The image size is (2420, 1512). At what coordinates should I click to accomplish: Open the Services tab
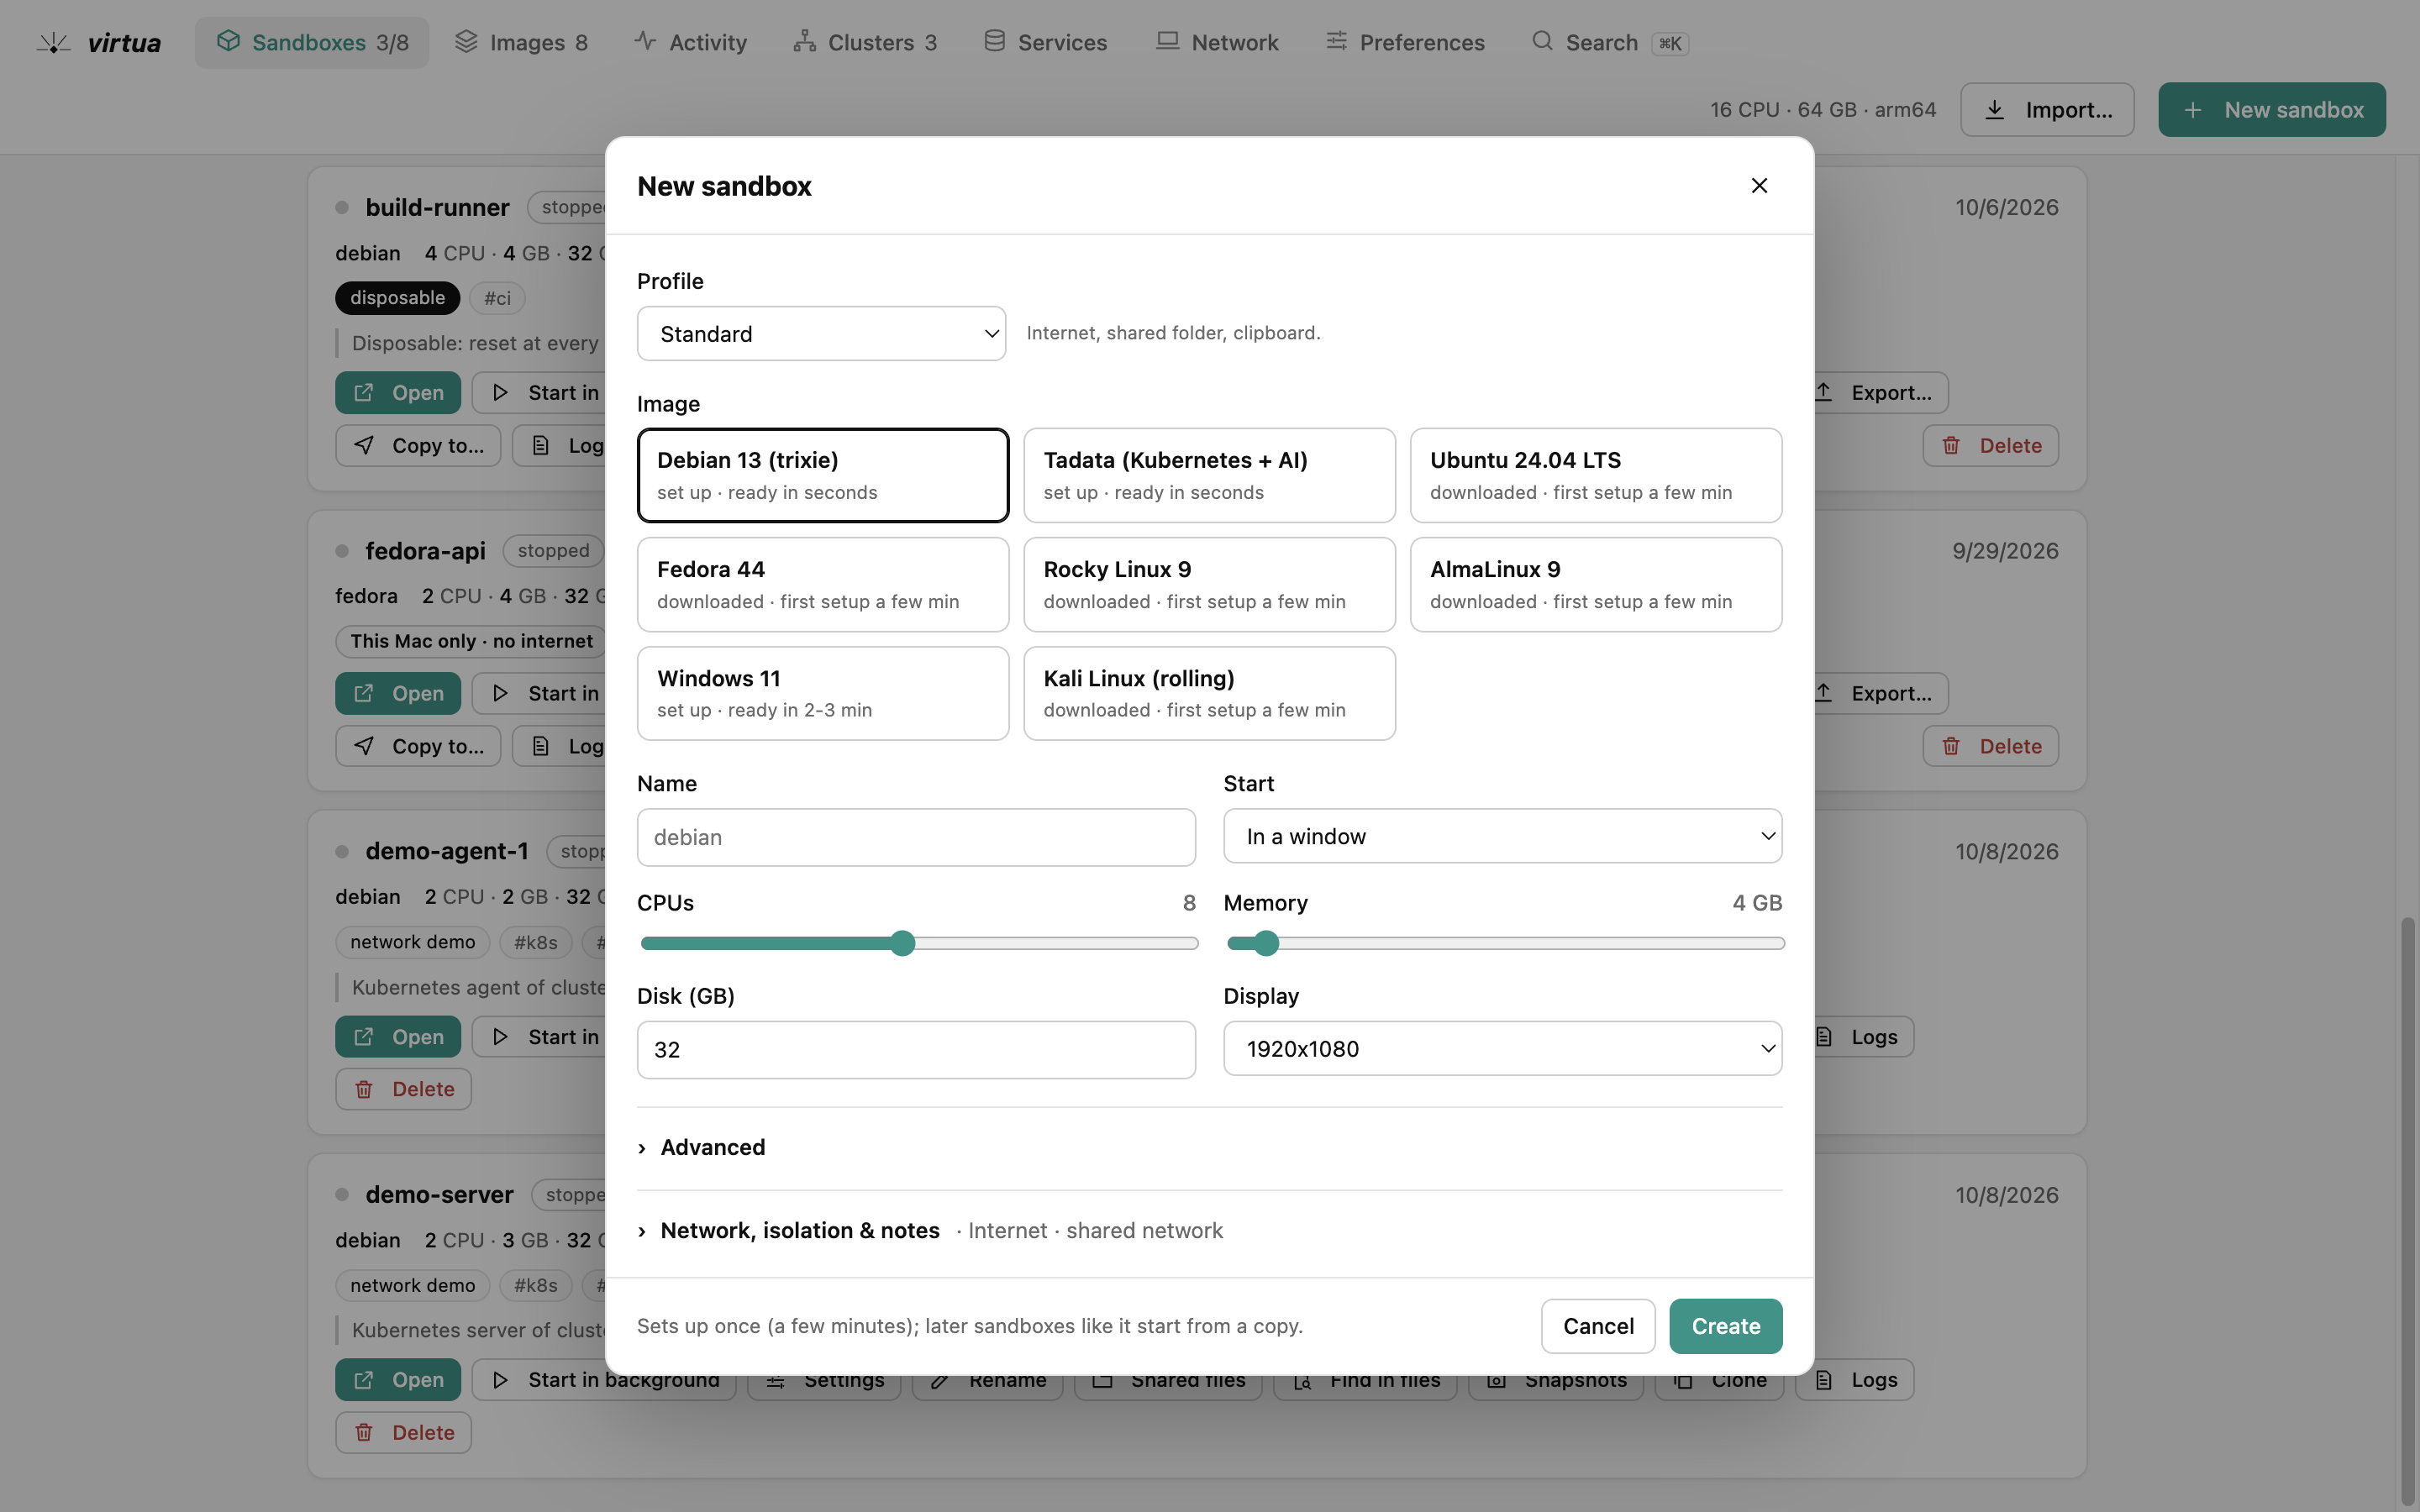pyautogui.click(x=1046, y=42)
